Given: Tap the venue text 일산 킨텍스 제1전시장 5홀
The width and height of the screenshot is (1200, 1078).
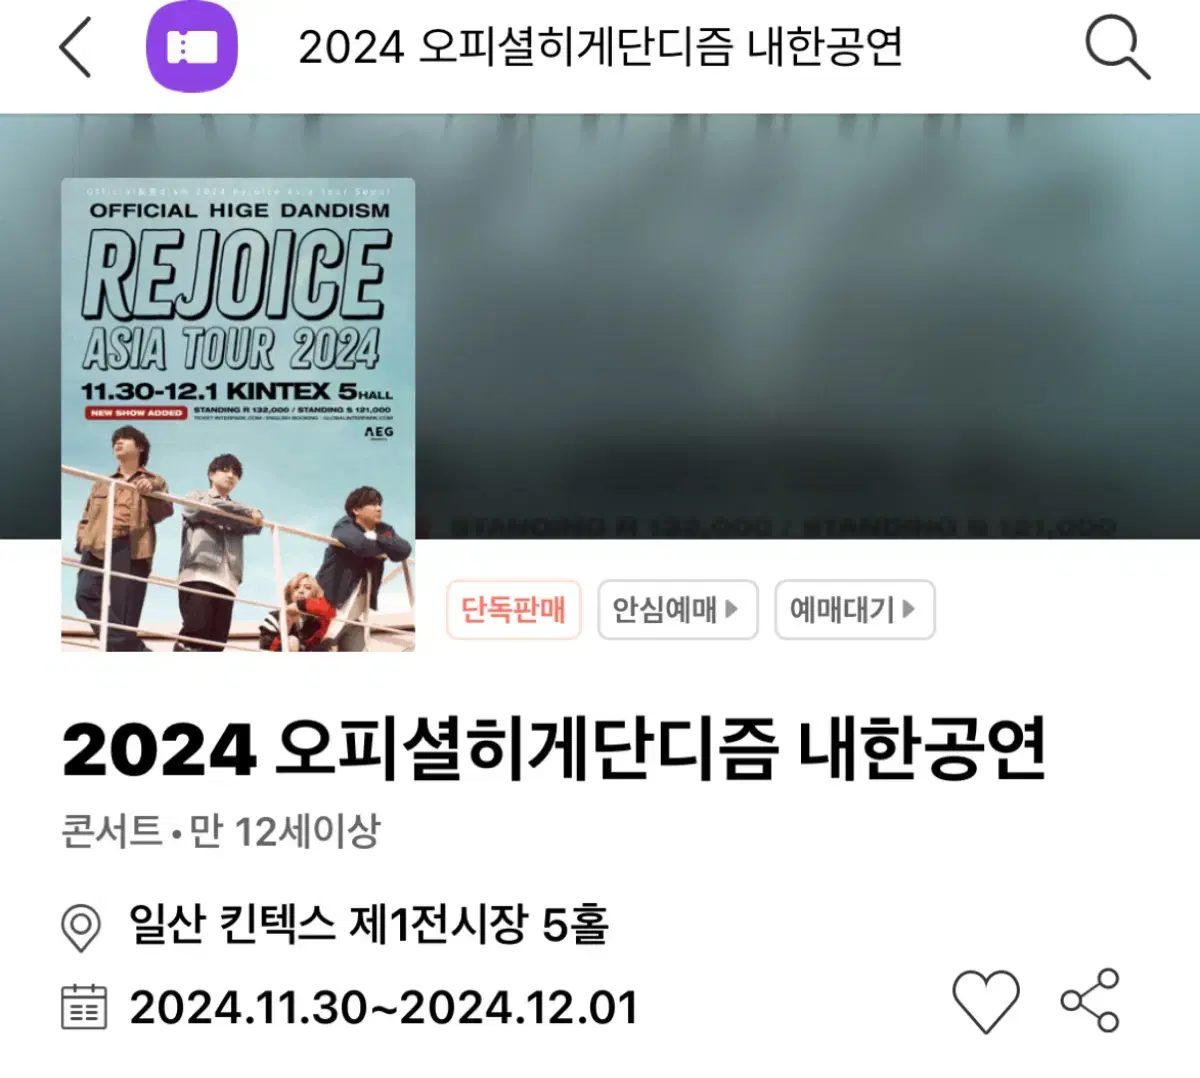Looking at the screenshot, I should 369,925.
